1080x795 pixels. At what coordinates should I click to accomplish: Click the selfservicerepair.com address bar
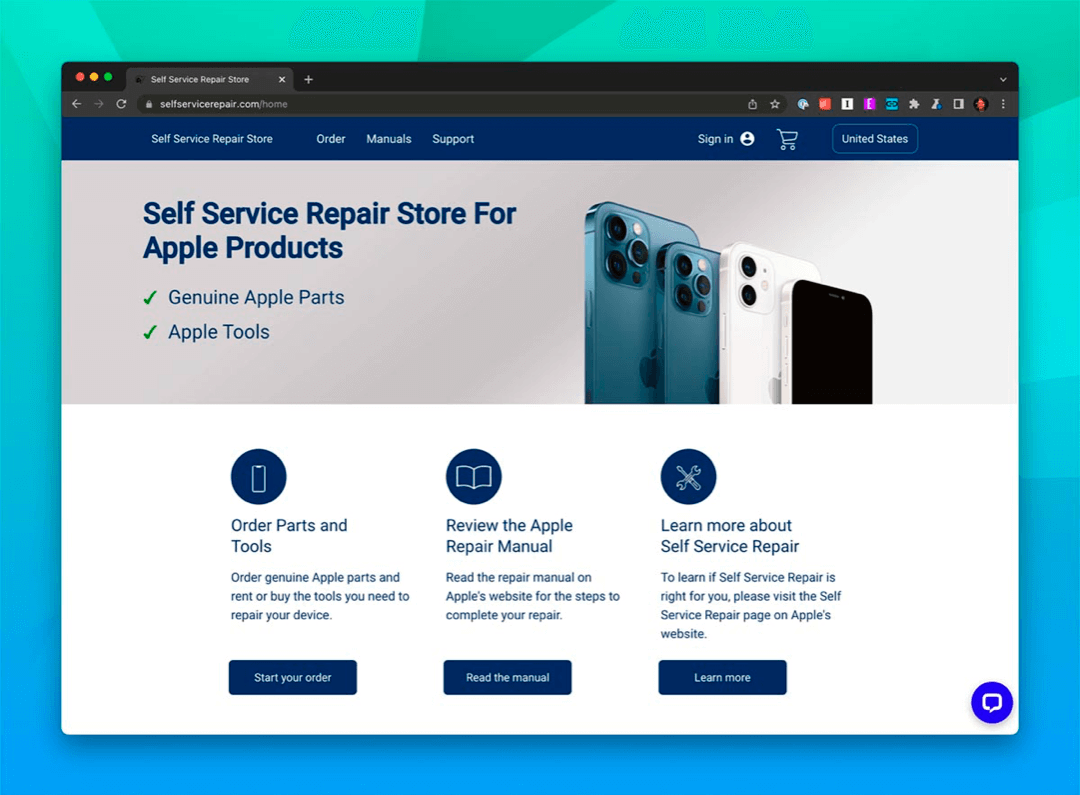pyautogui.click(x=441, y=104)
